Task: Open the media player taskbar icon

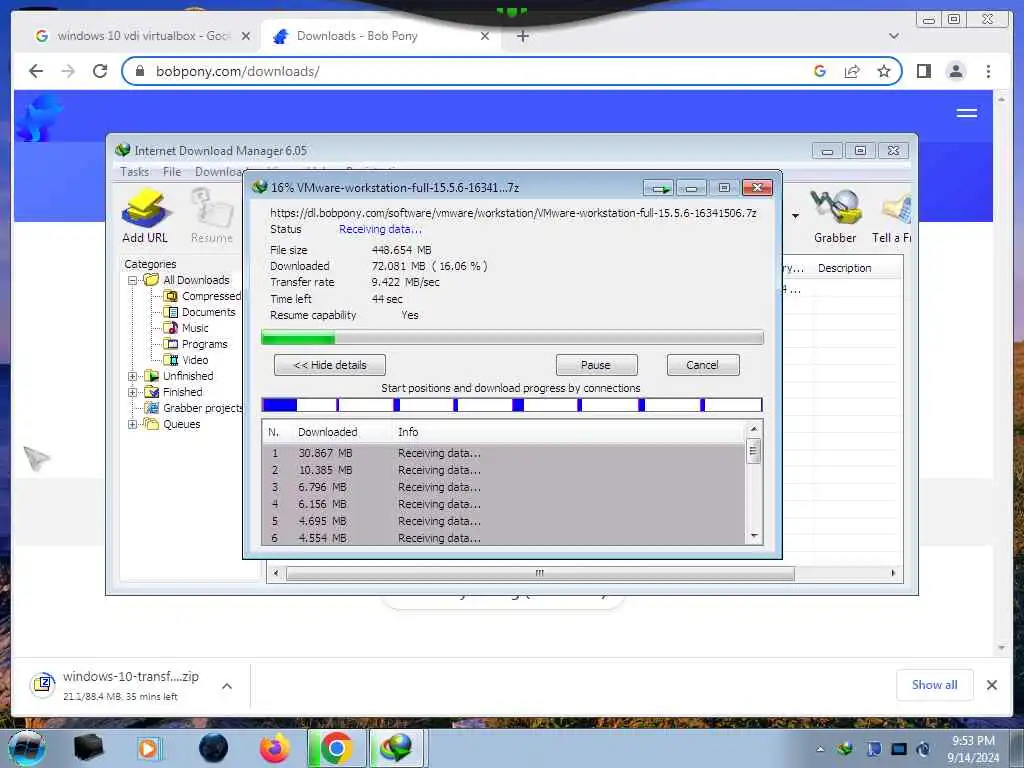Action: click(149, 748)
